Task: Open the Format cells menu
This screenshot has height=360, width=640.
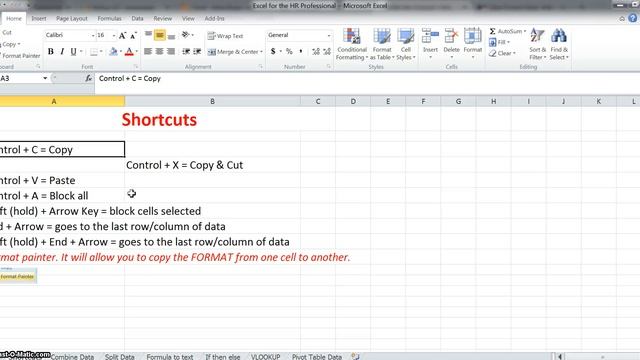Action: click(473, 43)
